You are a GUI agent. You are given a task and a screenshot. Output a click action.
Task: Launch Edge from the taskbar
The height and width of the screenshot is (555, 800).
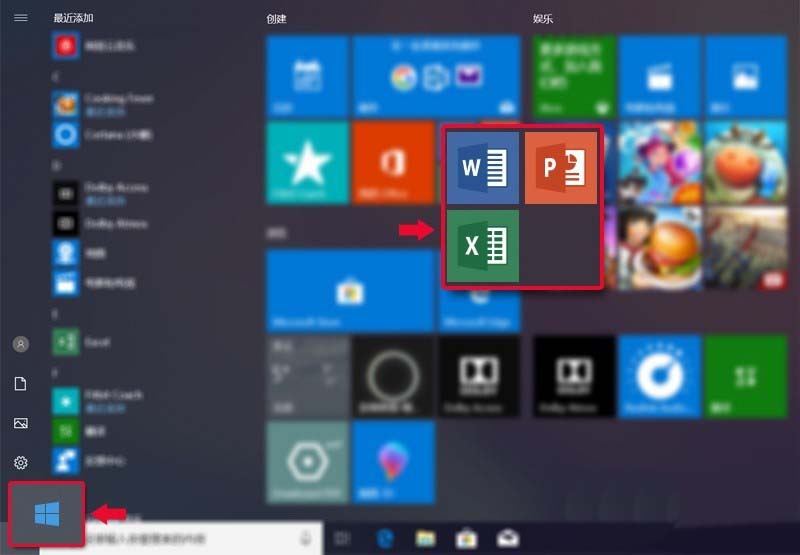[385, 538]
